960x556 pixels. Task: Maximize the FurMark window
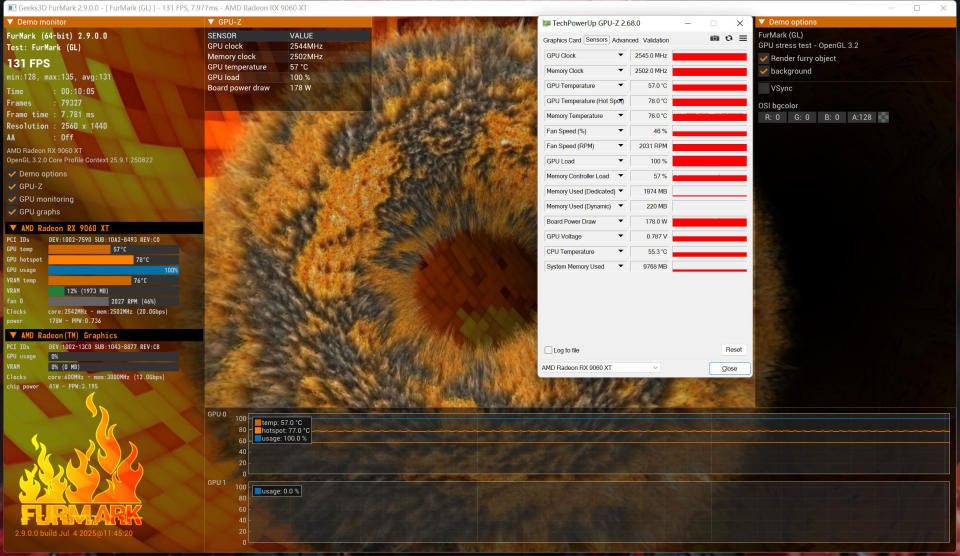coord(917,8)
